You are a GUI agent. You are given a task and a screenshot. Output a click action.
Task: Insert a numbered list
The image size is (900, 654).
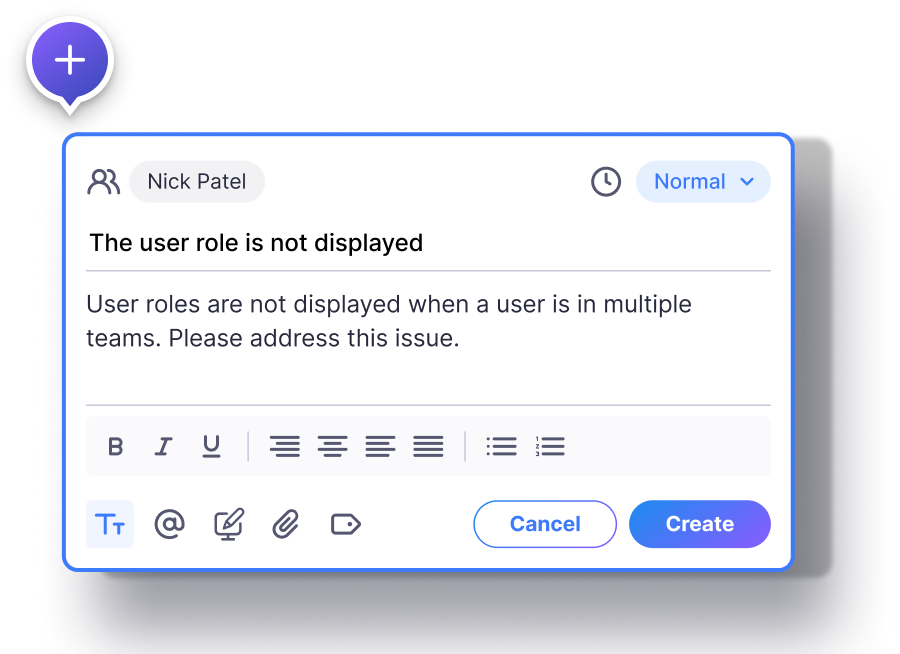point(550,446)
